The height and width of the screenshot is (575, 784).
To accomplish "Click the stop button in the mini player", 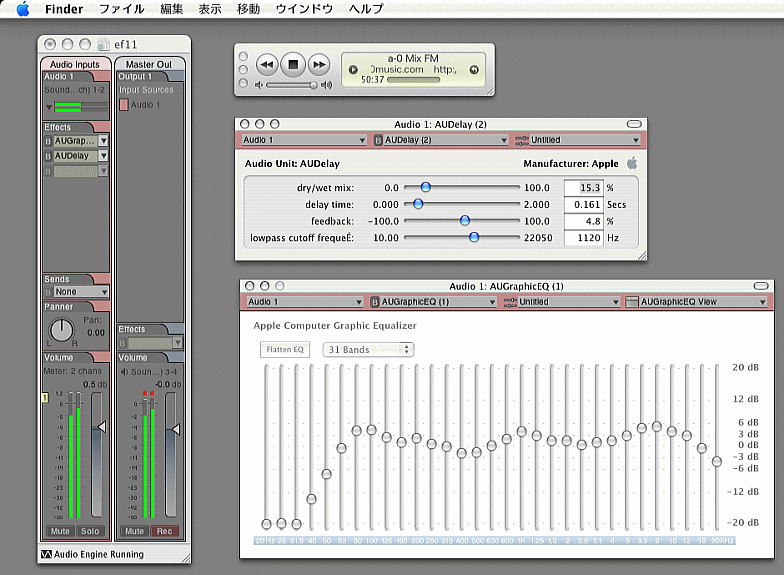I will pos(293,65).
